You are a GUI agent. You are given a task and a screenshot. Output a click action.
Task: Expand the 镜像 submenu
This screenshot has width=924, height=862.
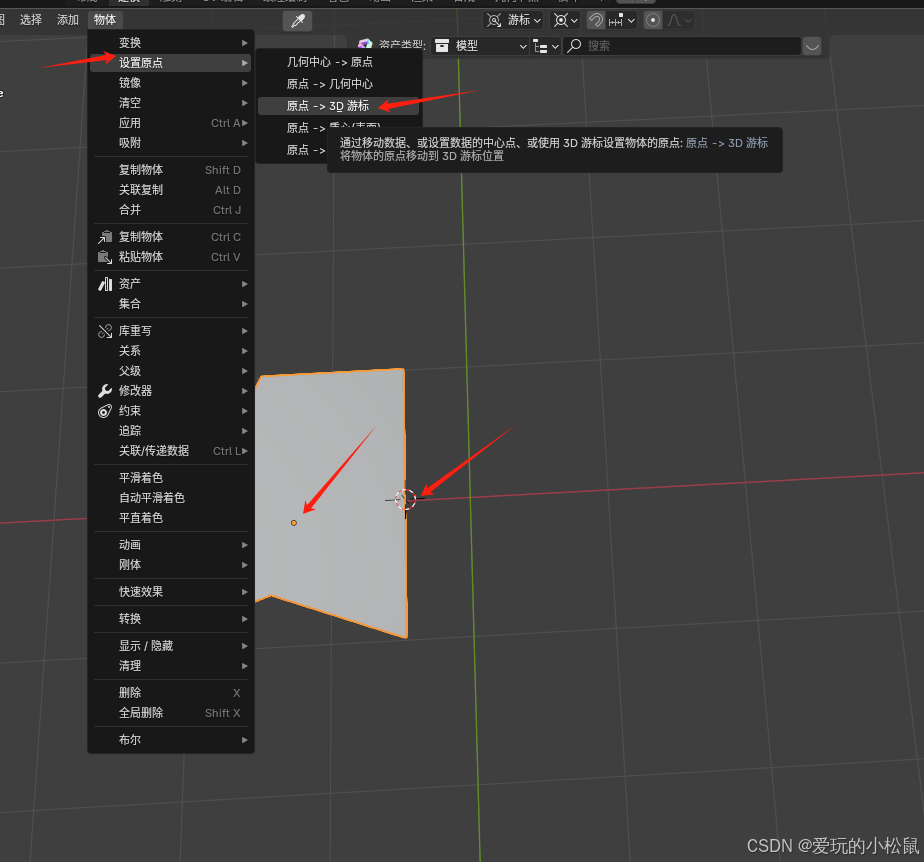point(171,82)
